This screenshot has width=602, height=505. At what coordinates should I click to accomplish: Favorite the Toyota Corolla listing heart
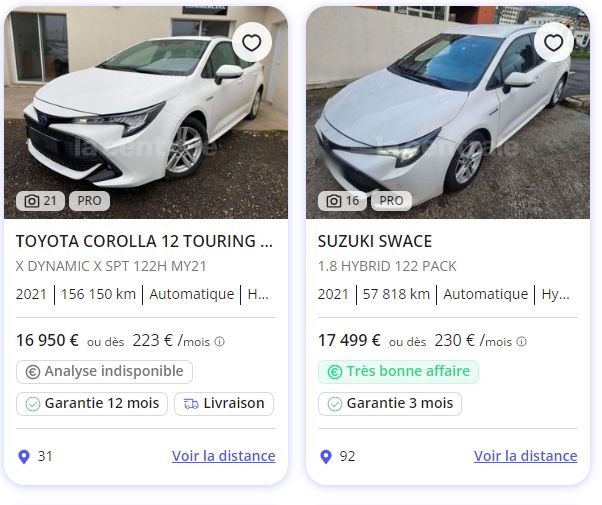coord(251,42)
